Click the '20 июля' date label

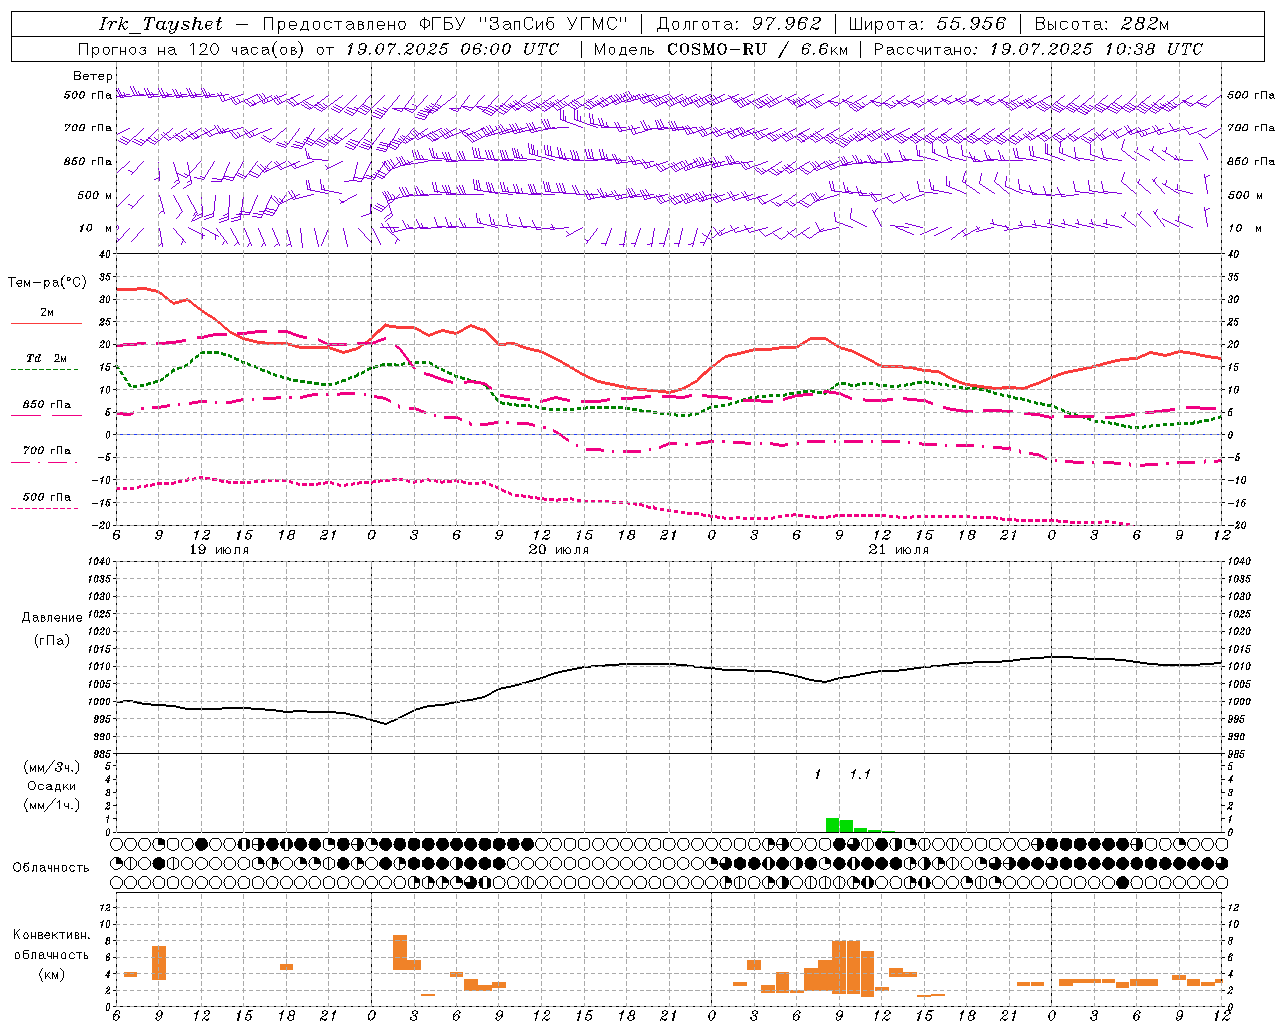pyautogui.click(x=559, y=550)
